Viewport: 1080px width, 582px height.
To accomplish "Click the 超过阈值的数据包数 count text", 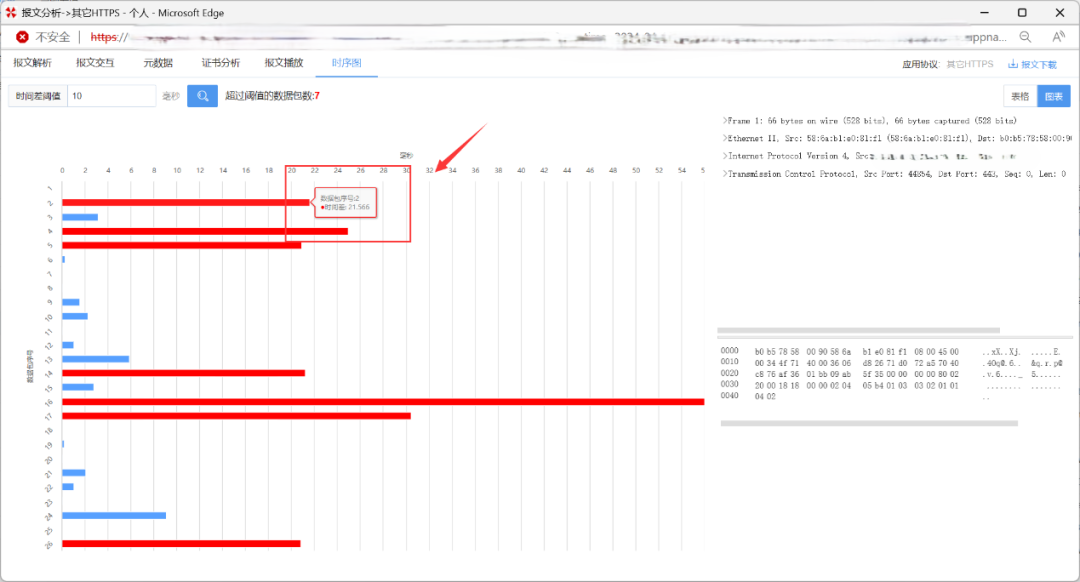I will coord(272,96).
